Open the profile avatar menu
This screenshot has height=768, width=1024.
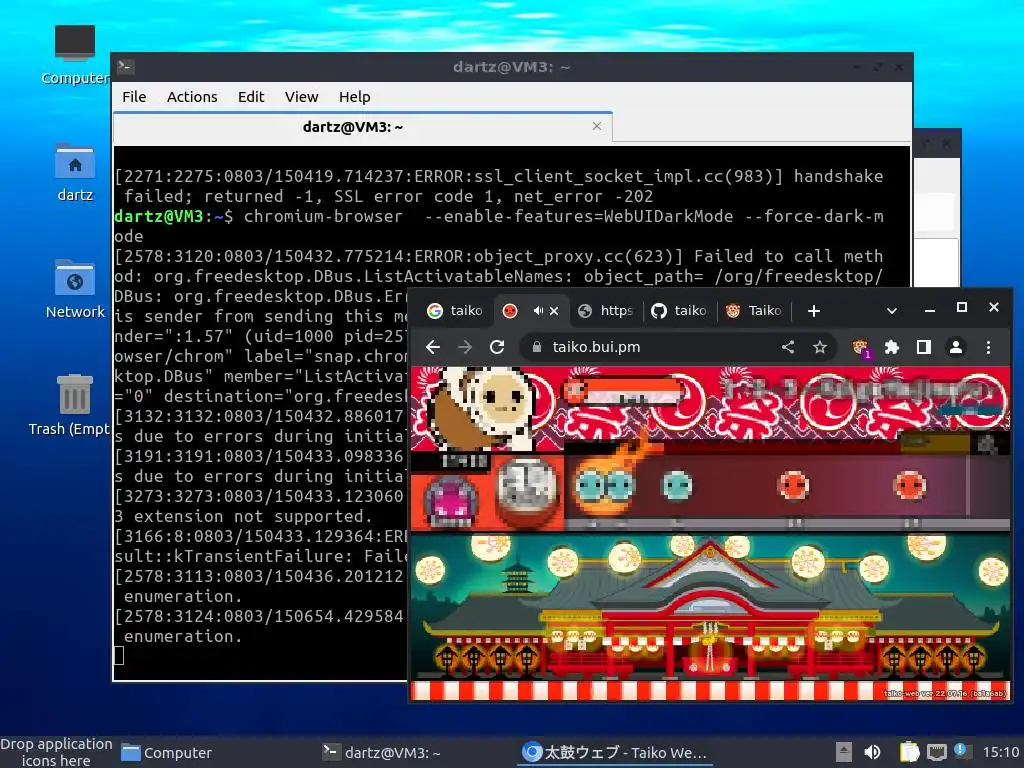(955, 347)
